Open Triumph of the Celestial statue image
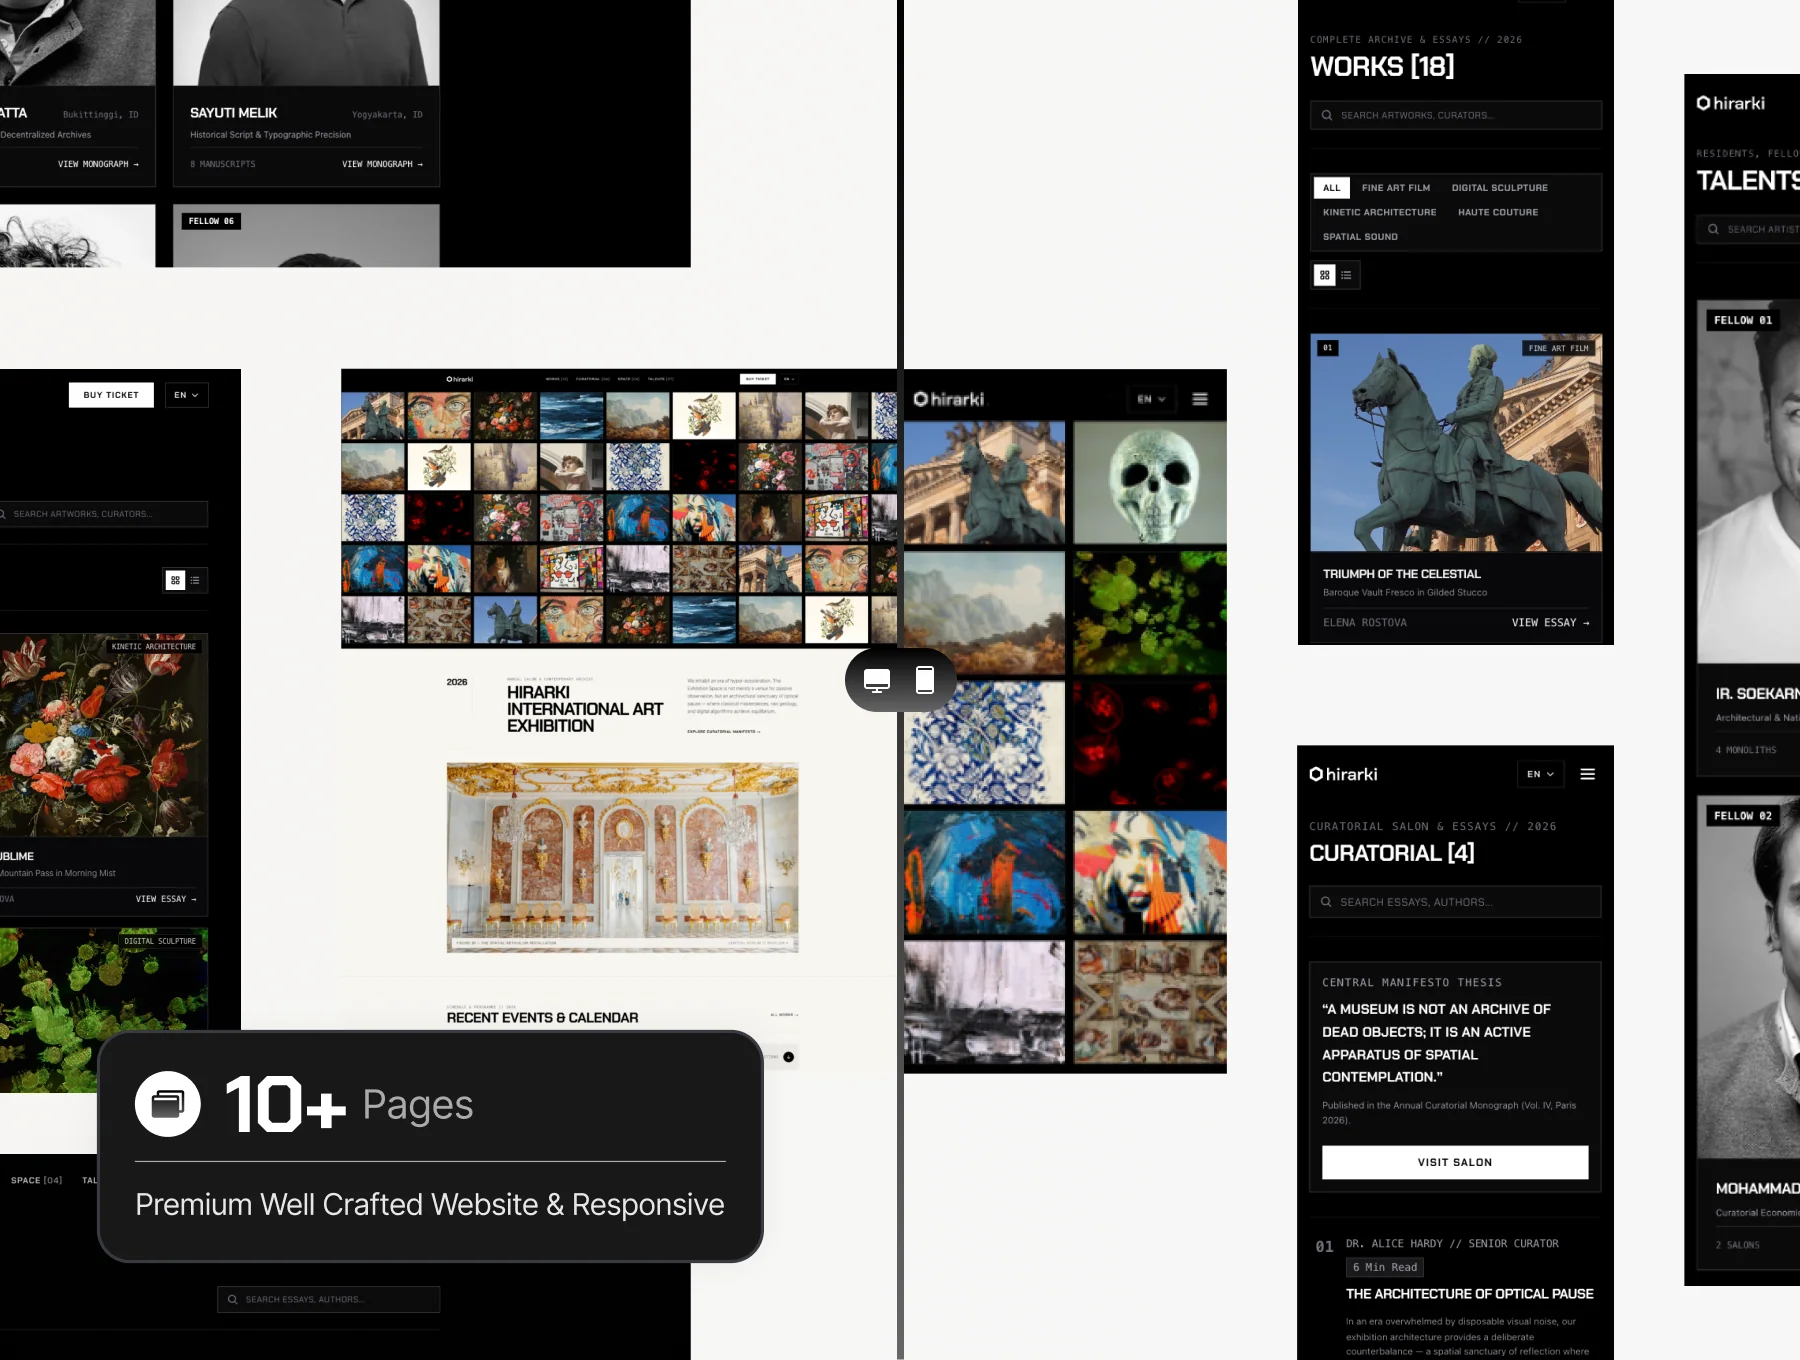This screenshot has height=1360, width=1800. pos(1456,443)
